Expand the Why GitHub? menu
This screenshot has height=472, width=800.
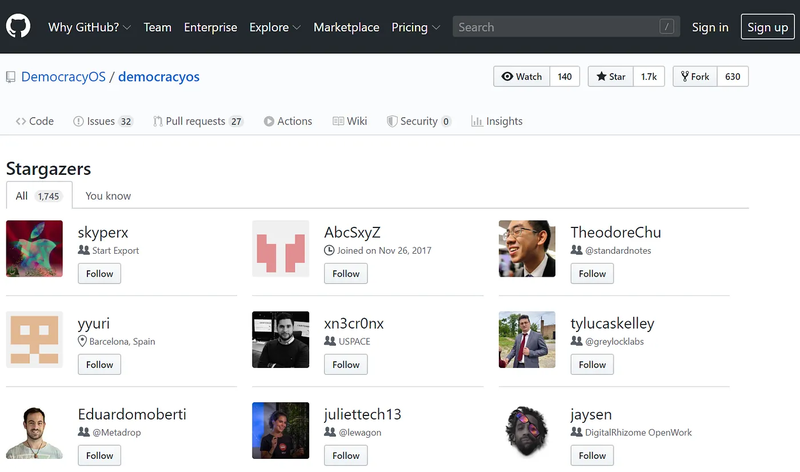[x=89, y=27]
